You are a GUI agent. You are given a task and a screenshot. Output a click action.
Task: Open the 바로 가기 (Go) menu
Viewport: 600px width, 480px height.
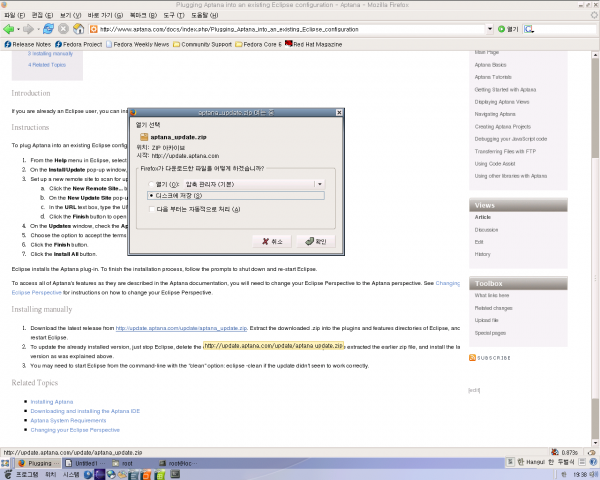click(x=105, y=15)
